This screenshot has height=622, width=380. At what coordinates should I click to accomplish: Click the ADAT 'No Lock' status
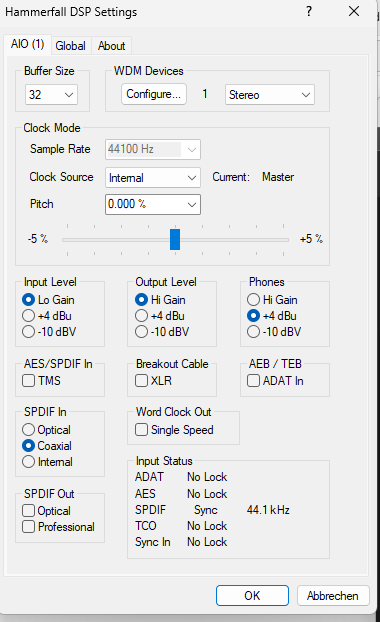click(207, 477)
